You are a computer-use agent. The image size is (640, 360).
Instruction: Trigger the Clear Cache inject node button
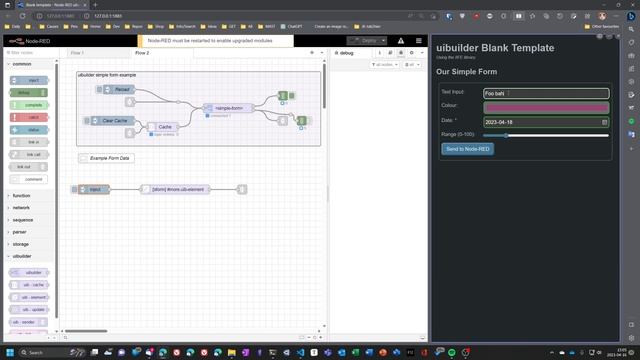click(87, 121)
